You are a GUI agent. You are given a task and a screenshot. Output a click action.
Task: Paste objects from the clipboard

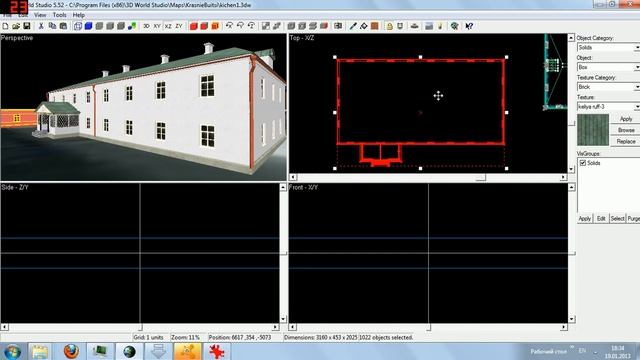pos(63,26)
